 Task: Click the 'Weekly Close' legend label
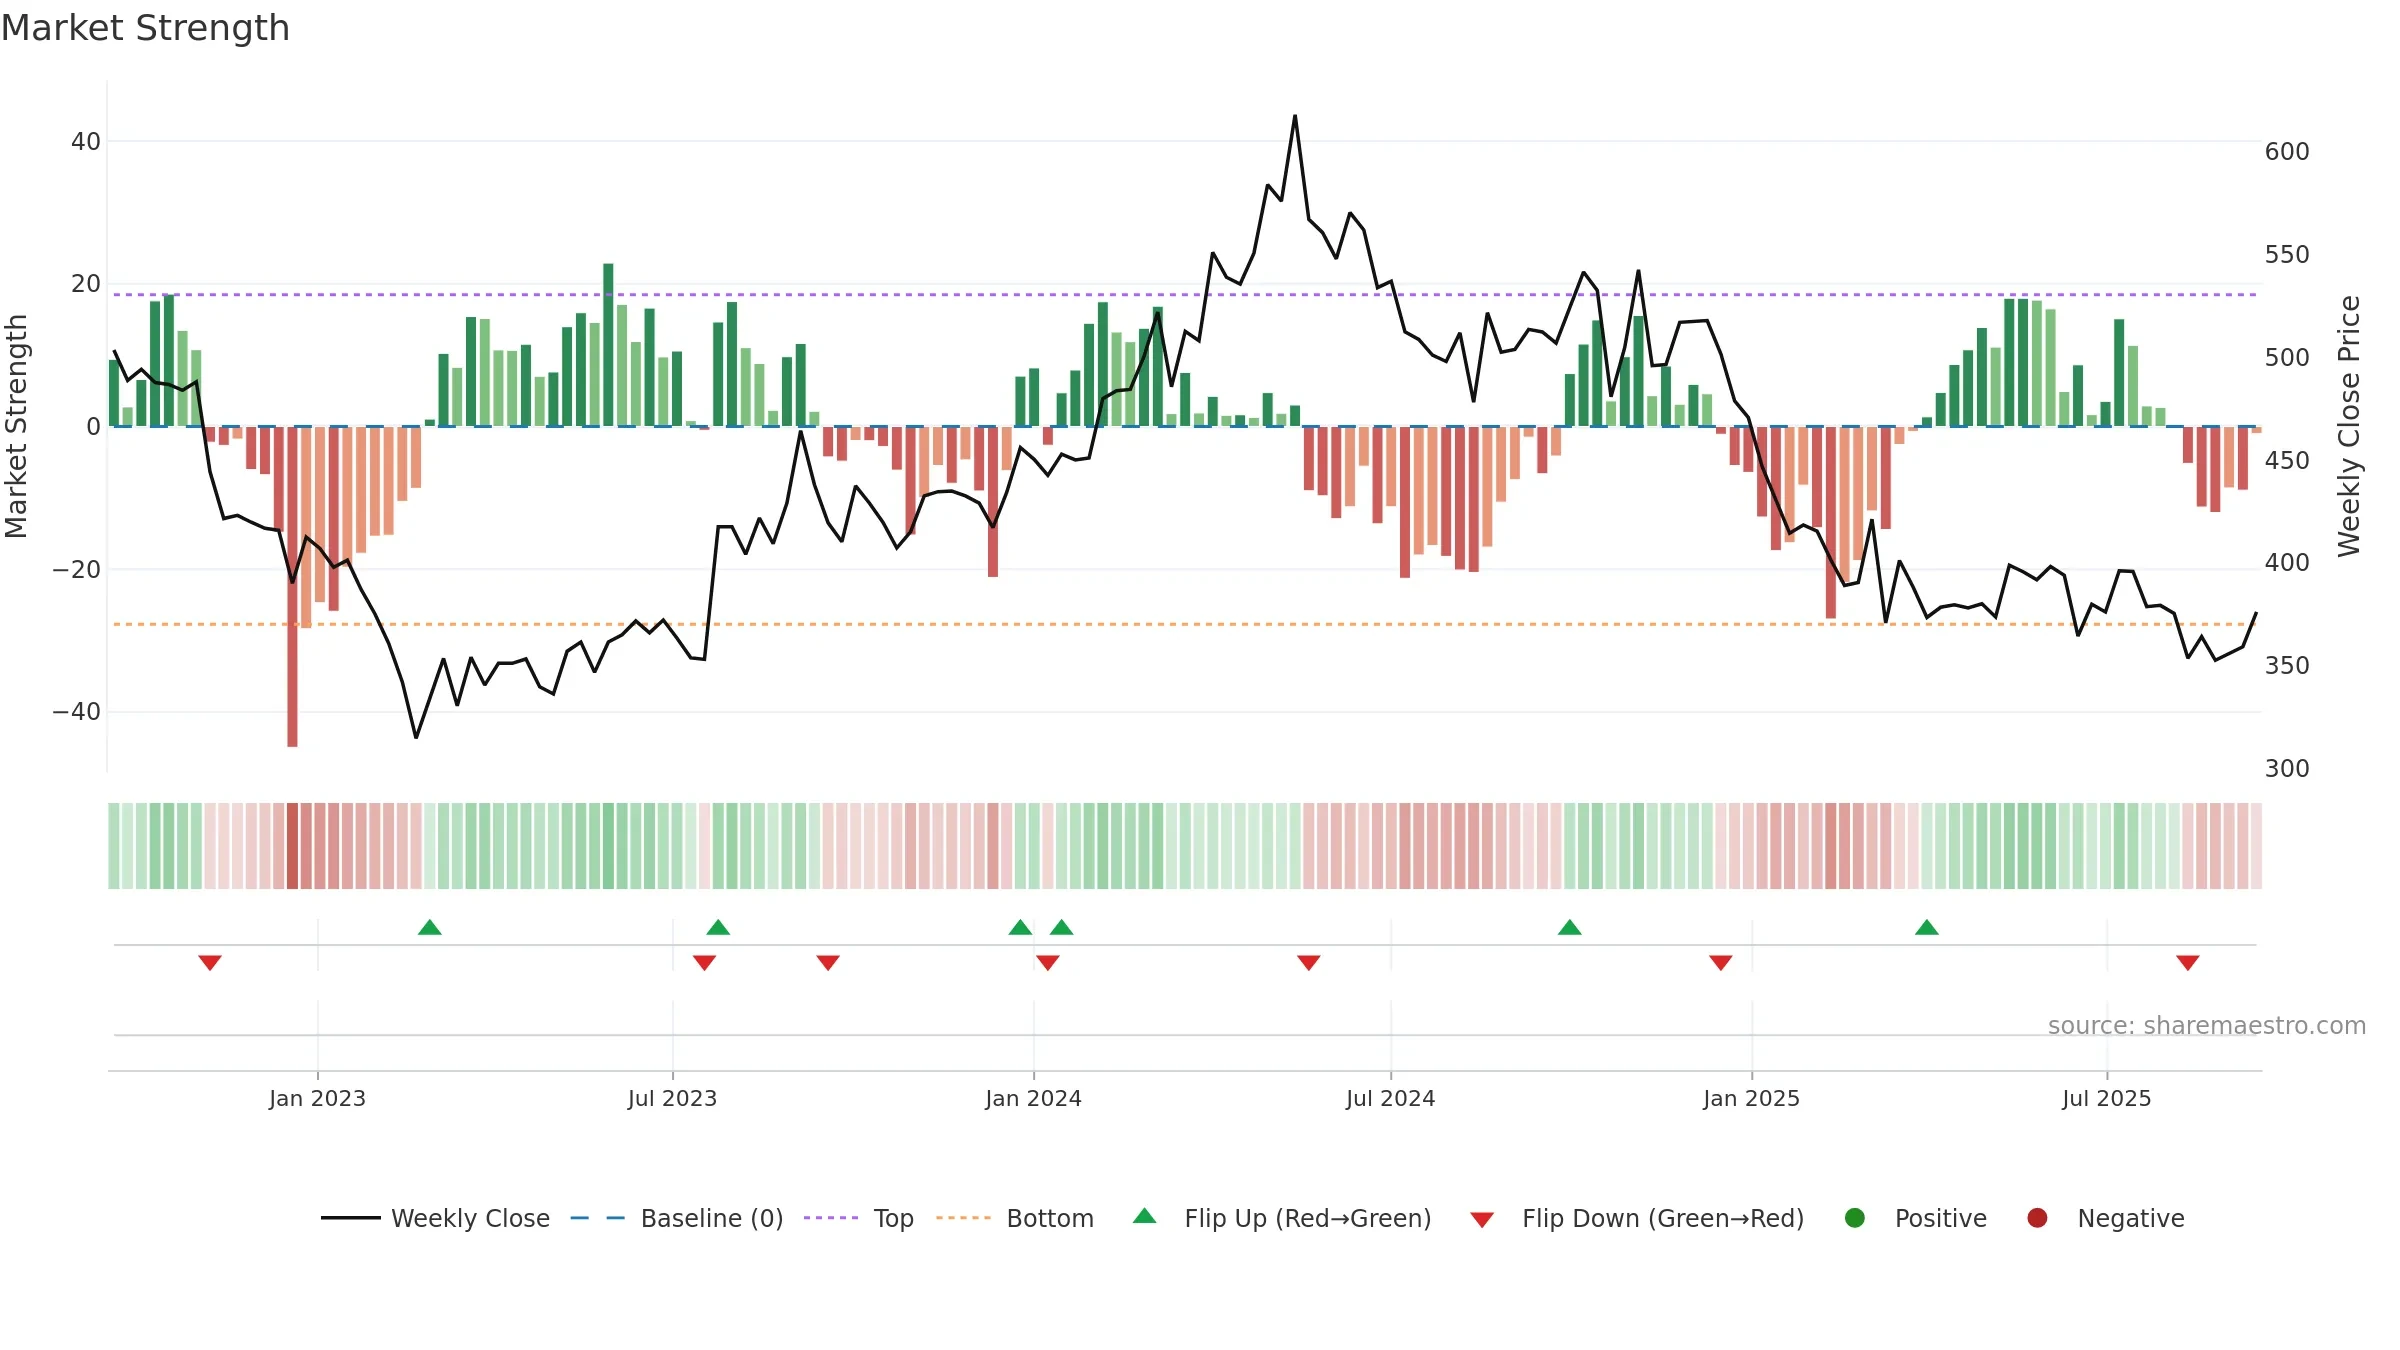click(470, 1219)
